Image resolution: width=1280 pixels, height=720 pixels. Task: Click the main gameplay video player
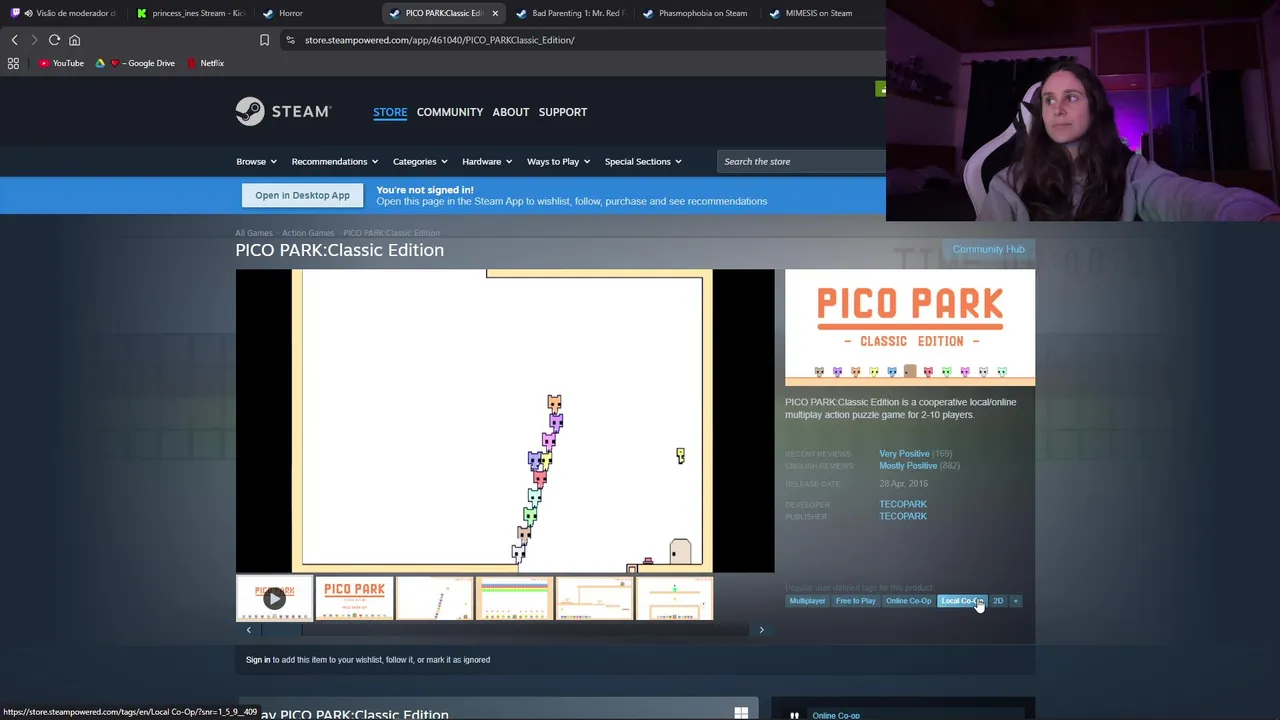[x=505, y=421]
